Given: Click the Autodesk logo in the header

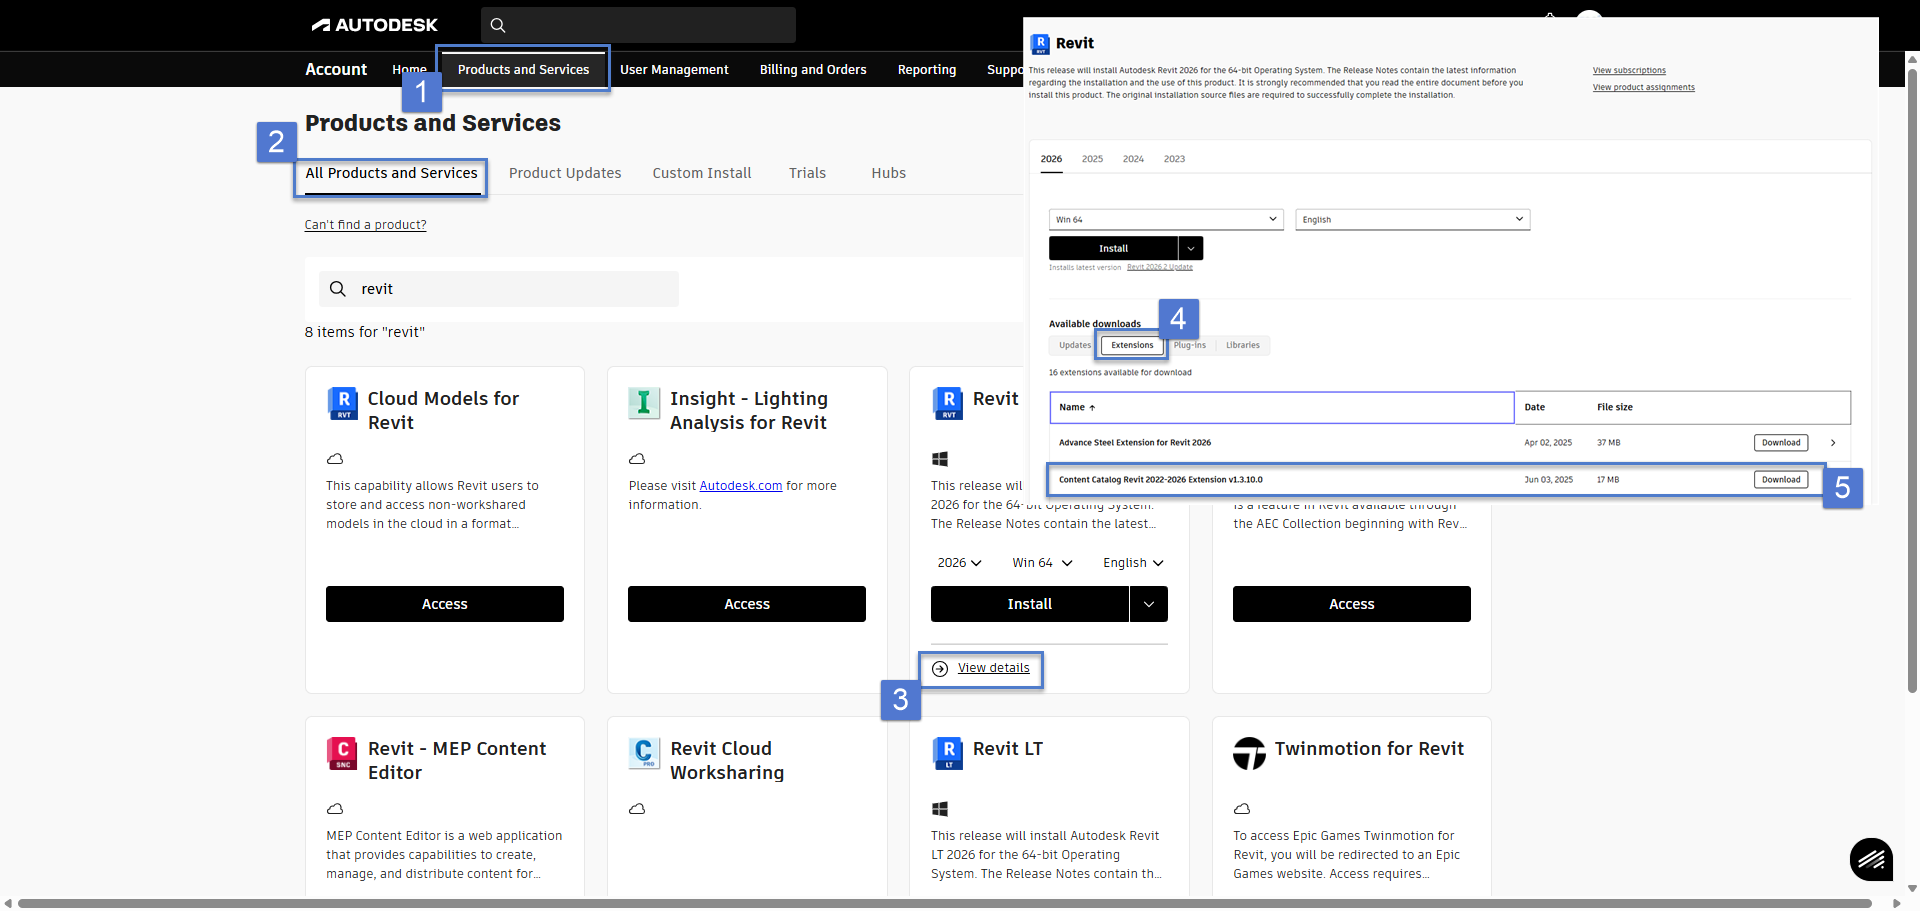Looking at the screenshot, I should click(x=374, y=25).
